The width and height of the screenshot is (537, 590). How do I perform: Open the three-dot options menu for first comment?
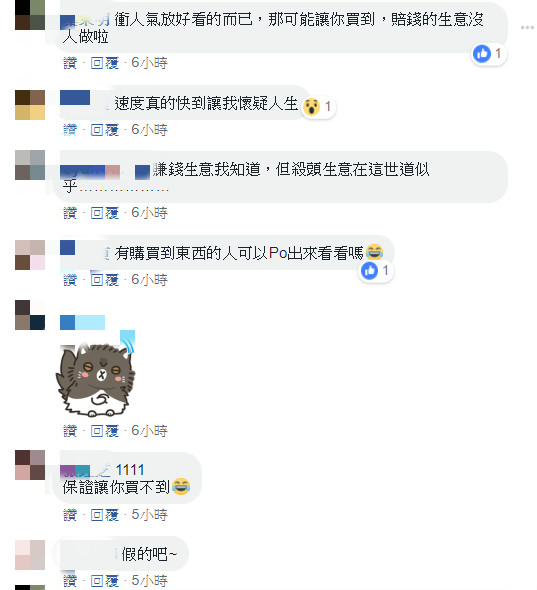point(527,27)
